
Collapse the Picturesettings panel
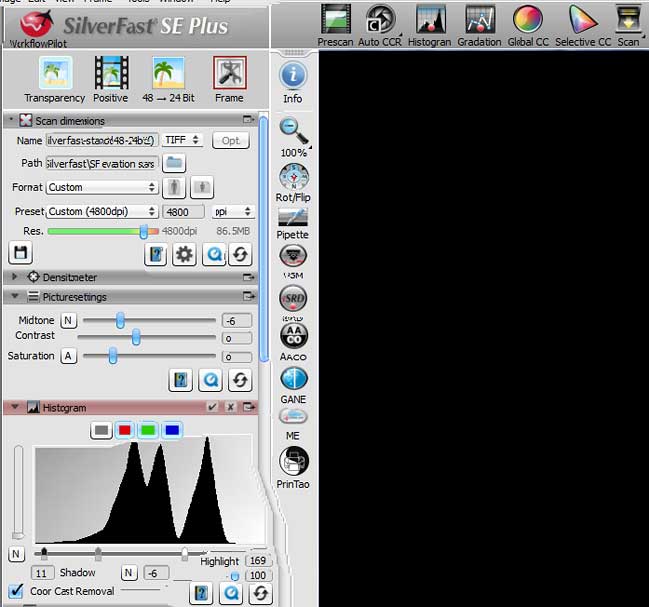[15, 296]
